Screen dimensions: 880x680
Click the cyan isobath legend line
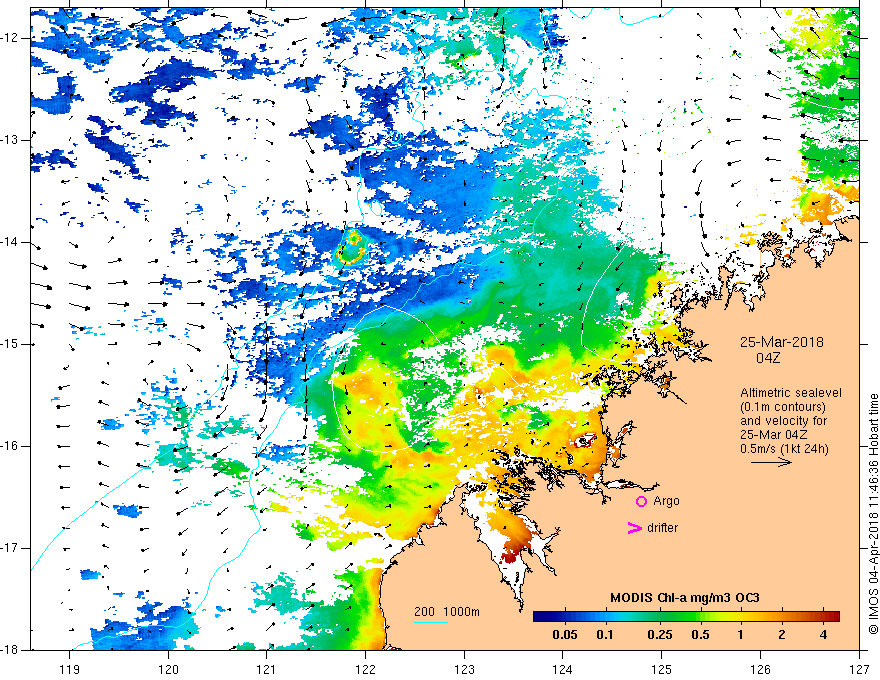[431, 622]
